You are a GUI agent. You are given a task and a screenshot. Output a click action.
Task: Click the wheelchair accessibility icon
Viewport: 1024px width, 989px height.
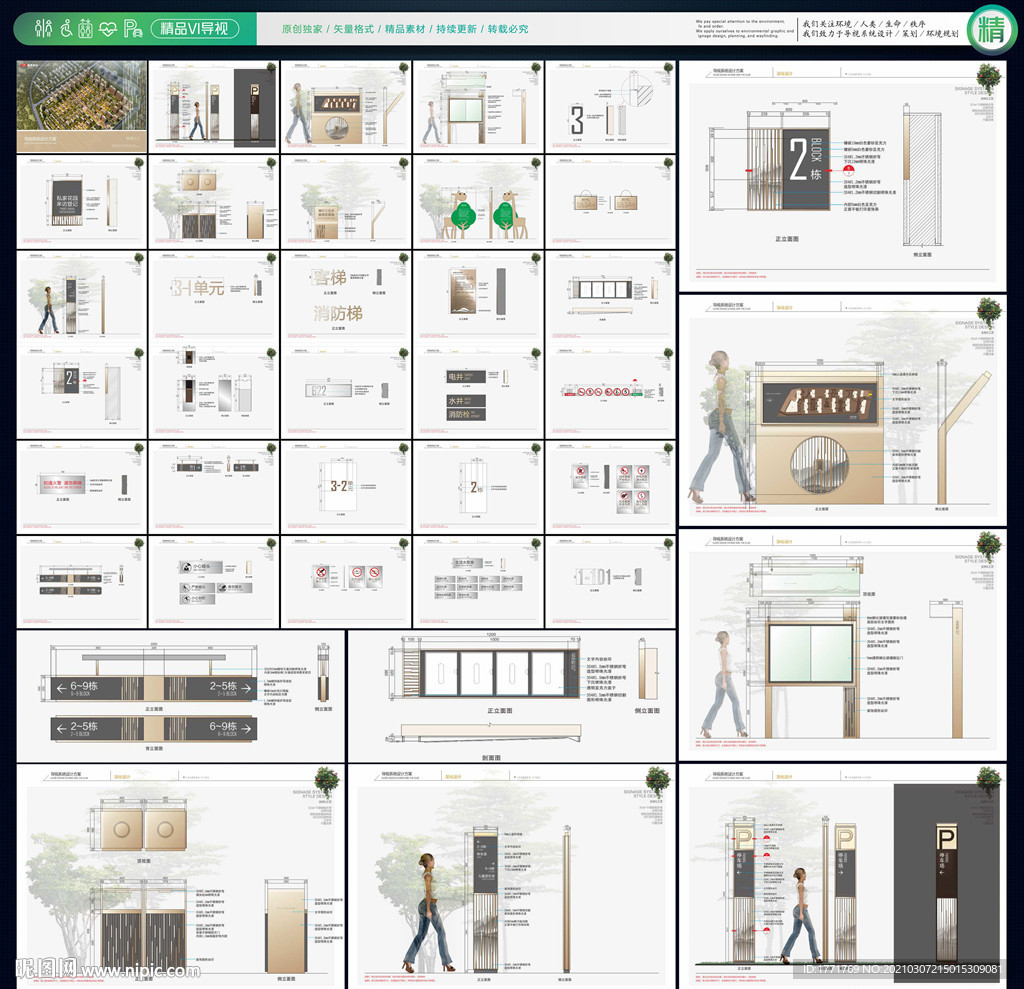coord(64,28)
